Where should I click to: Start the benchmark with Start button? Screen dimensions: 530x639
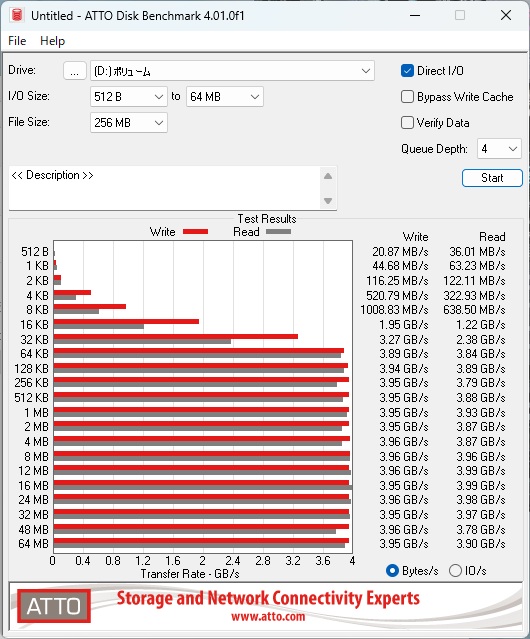coord(492,178)
